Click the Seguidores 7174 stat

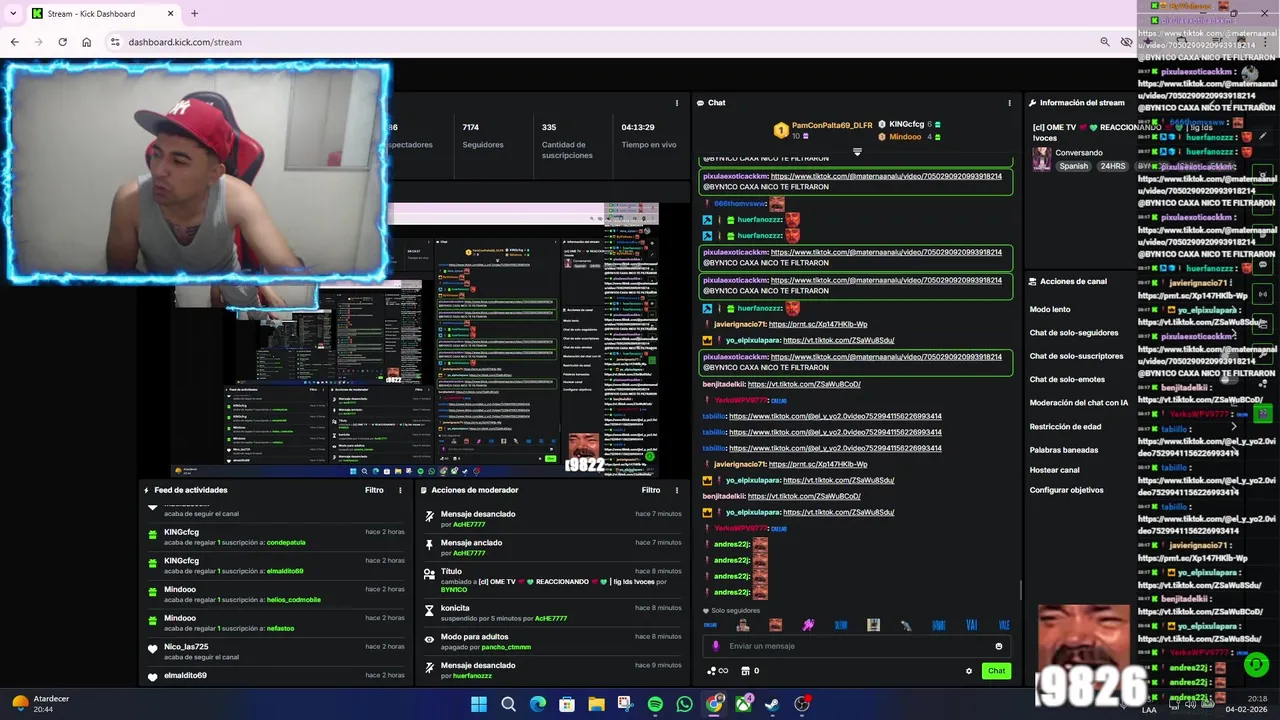tap(483, 136)
